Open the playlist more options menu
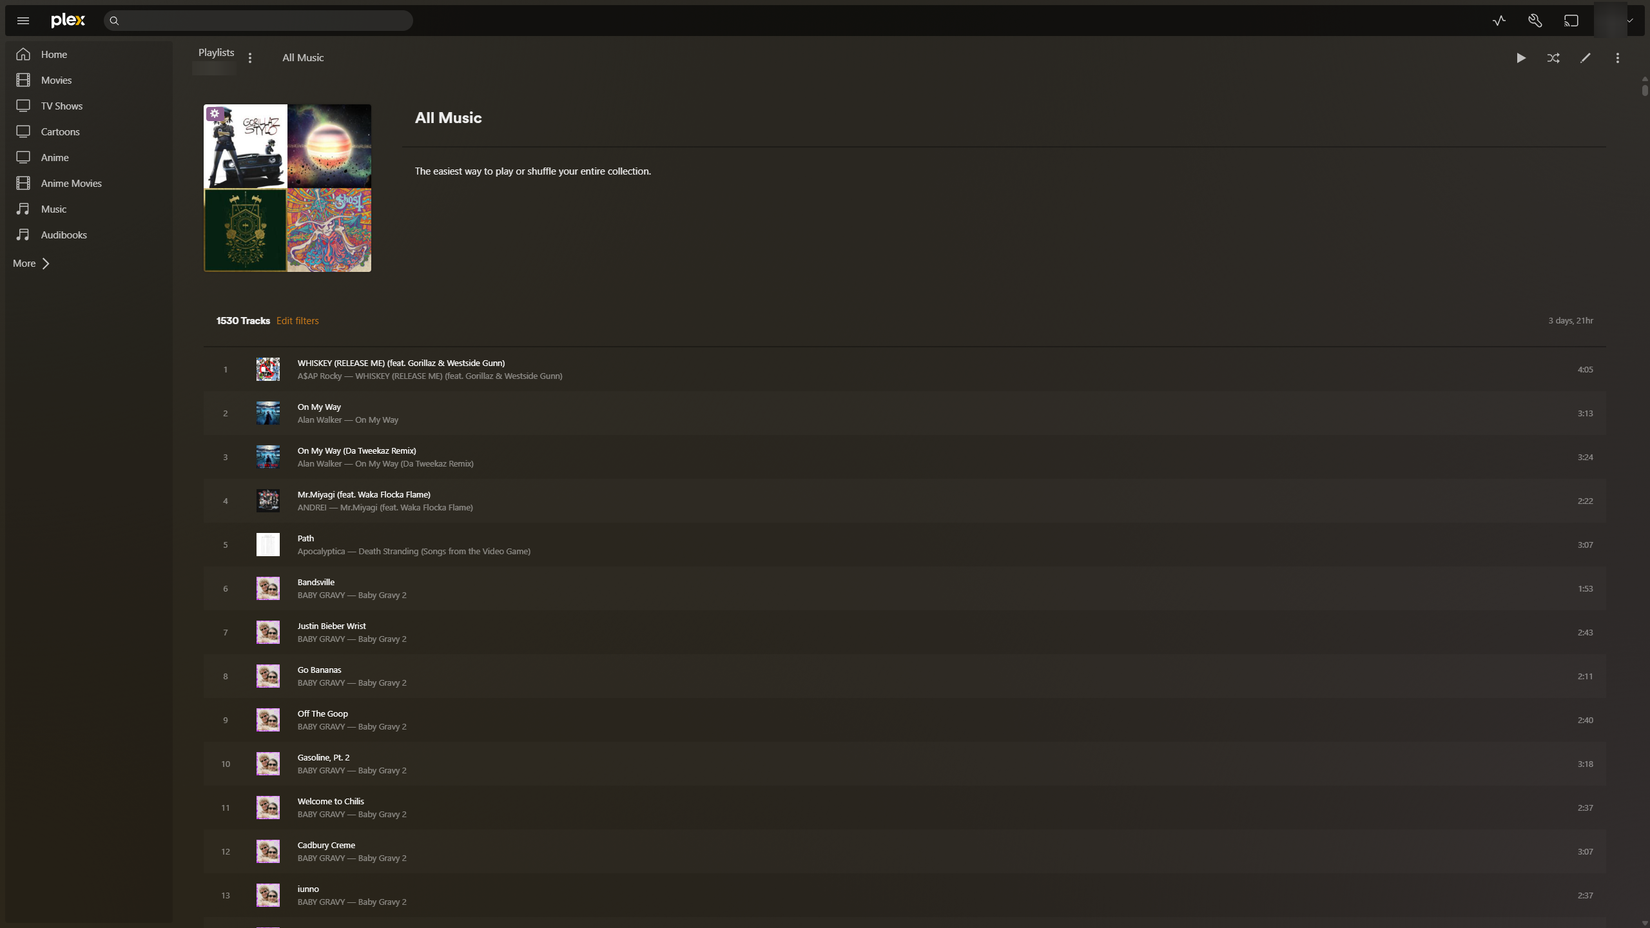The image size is (1650, 928). 1617,58
